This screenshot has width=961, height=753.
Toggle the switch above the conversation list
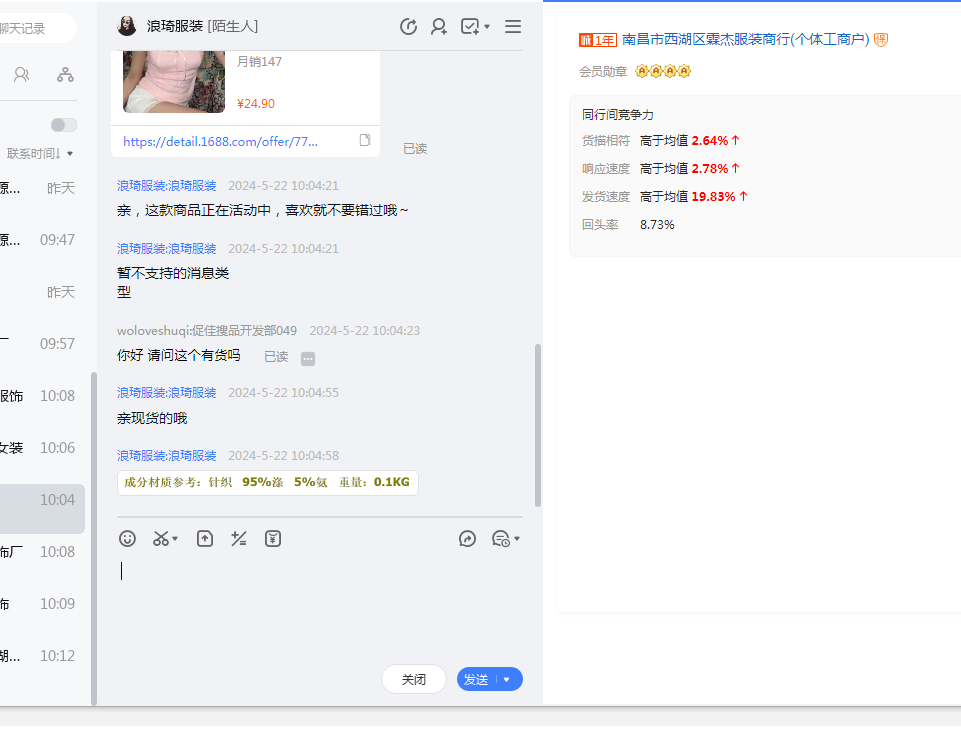pos(64,125)
